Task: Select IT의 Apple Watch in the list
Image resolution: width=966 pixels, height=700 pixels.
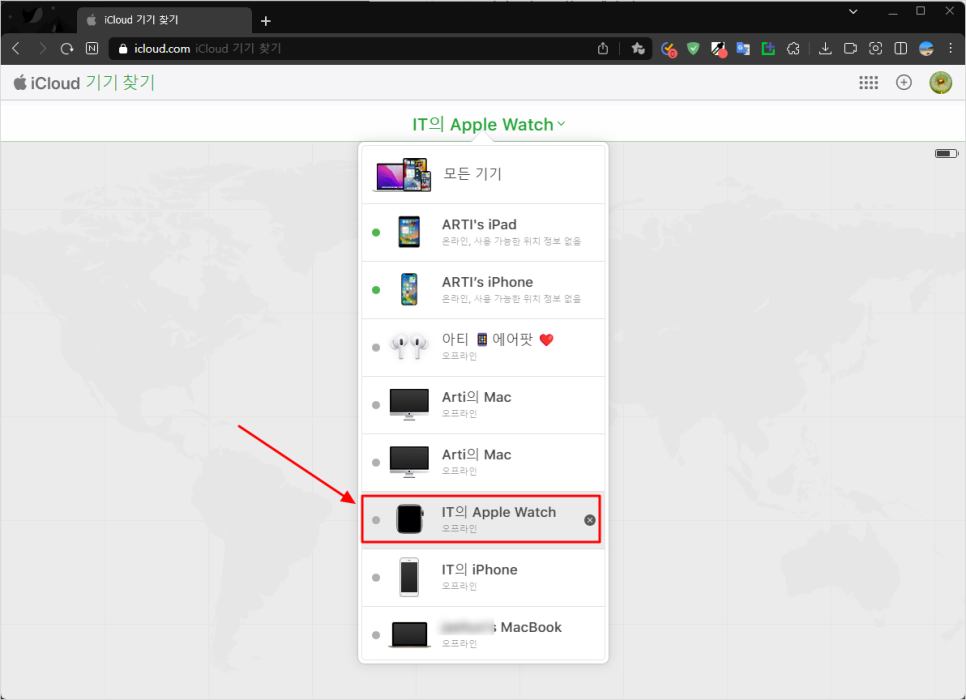Action: click(x=481, y=519)
